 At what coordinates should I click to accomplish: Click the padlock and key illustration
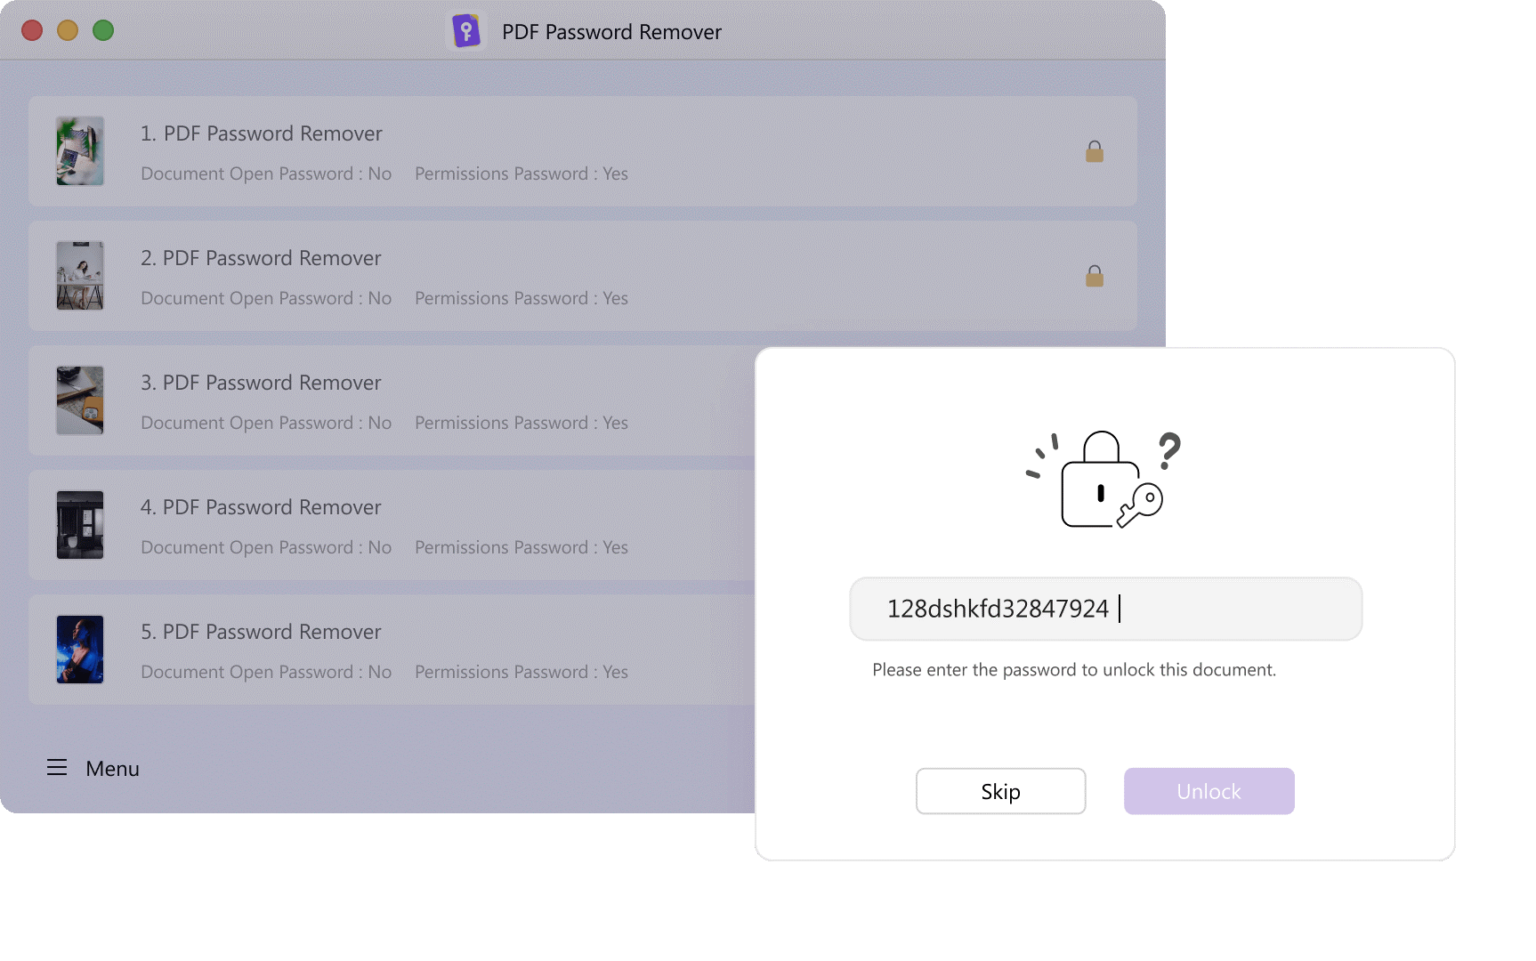tap(1104, 480)
